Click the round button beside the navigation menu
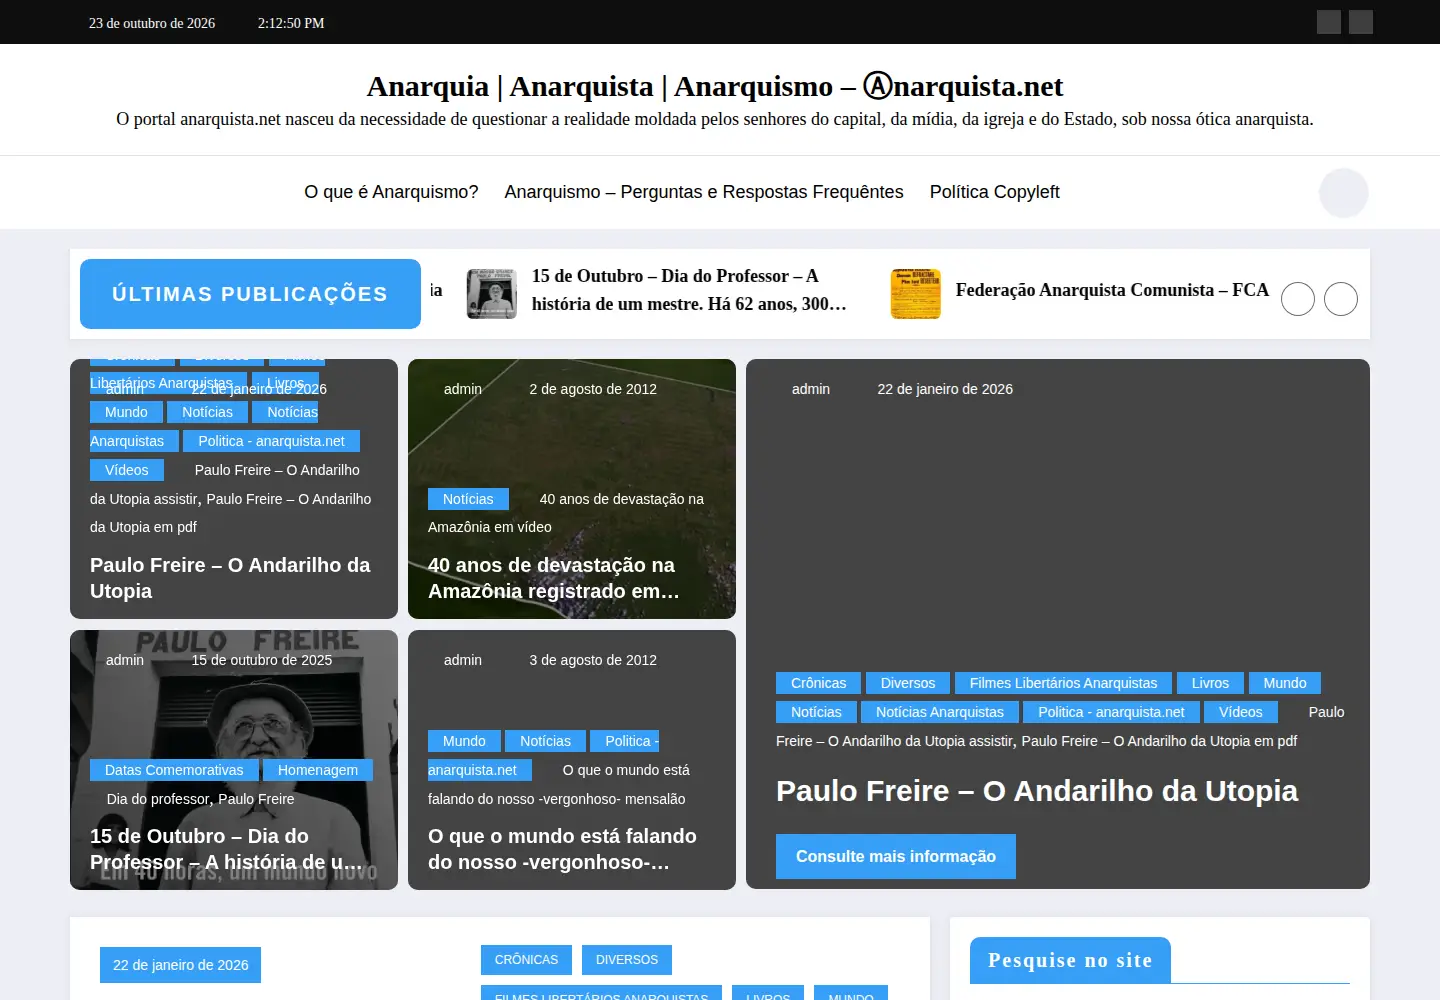The height and width of the screenshot is (1000, 1440). 1344,193
